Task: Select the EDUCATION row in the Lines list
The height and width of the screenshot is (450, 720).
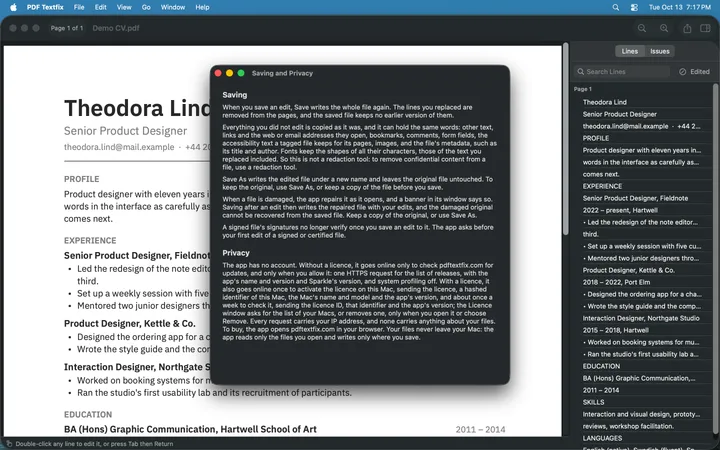Action: [643, 366]
